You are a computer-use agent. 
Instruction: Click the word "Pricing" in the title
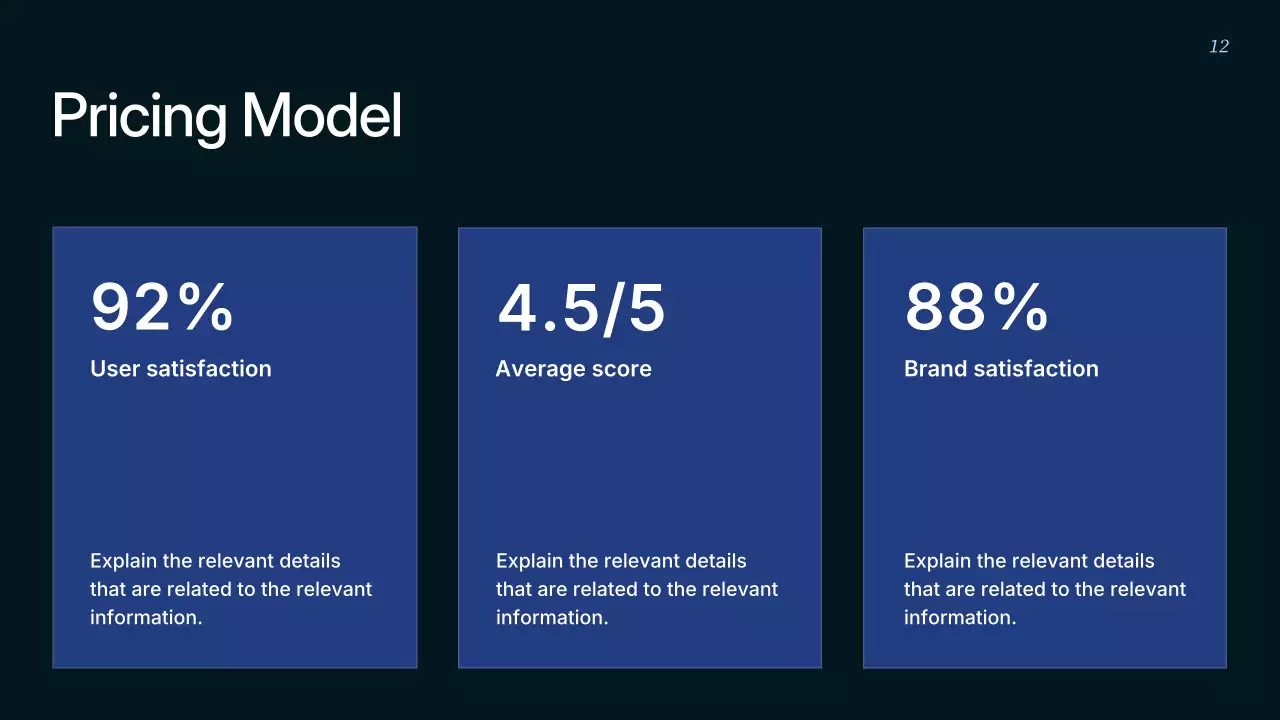click(x=140, y=116)
